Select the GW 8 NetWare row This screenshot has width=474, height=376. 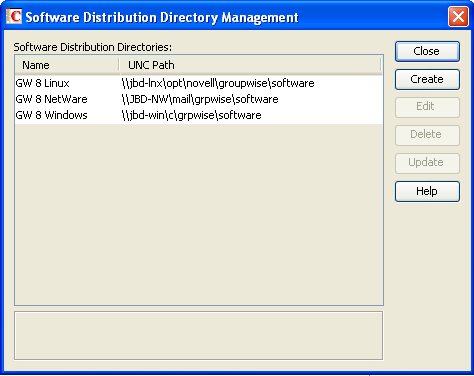click(x=199, y=99)
